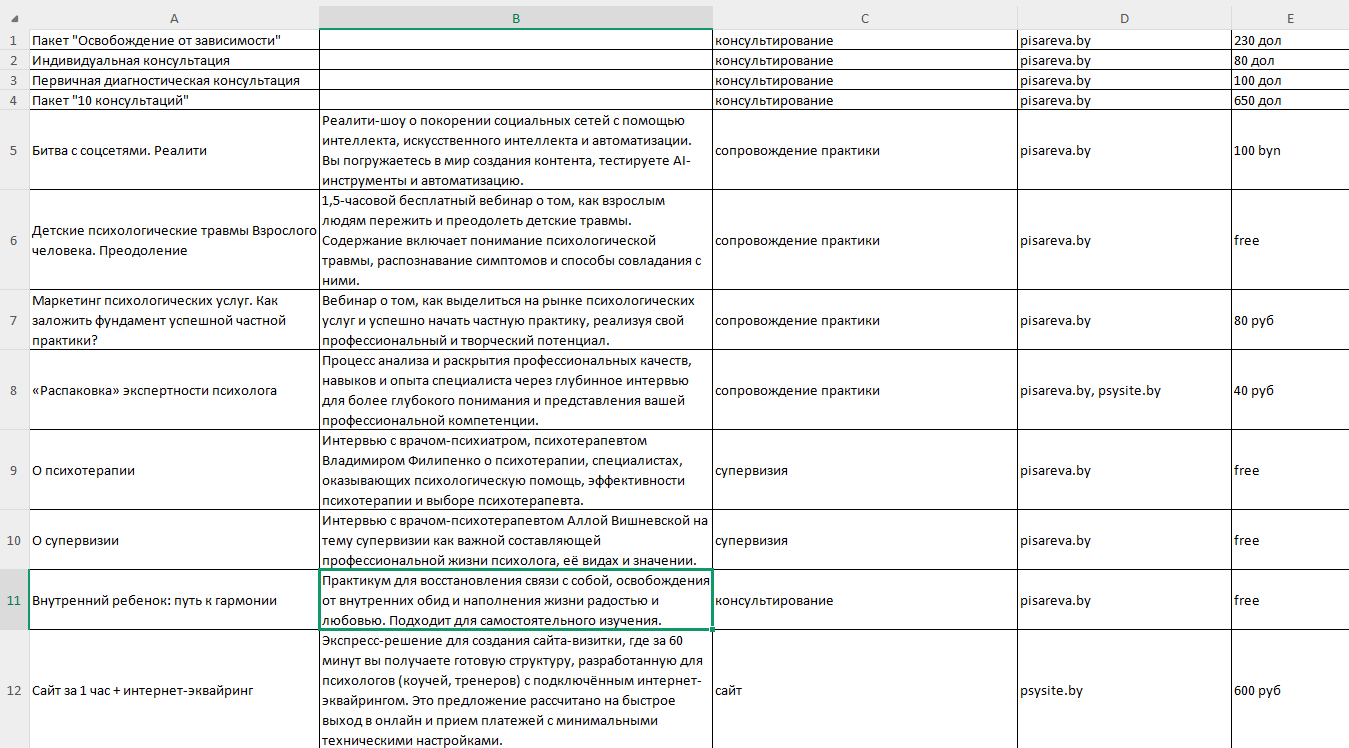
Task: Click 'консультирование' in row 1
Action: pyautogui.click(x=865, y=41)
